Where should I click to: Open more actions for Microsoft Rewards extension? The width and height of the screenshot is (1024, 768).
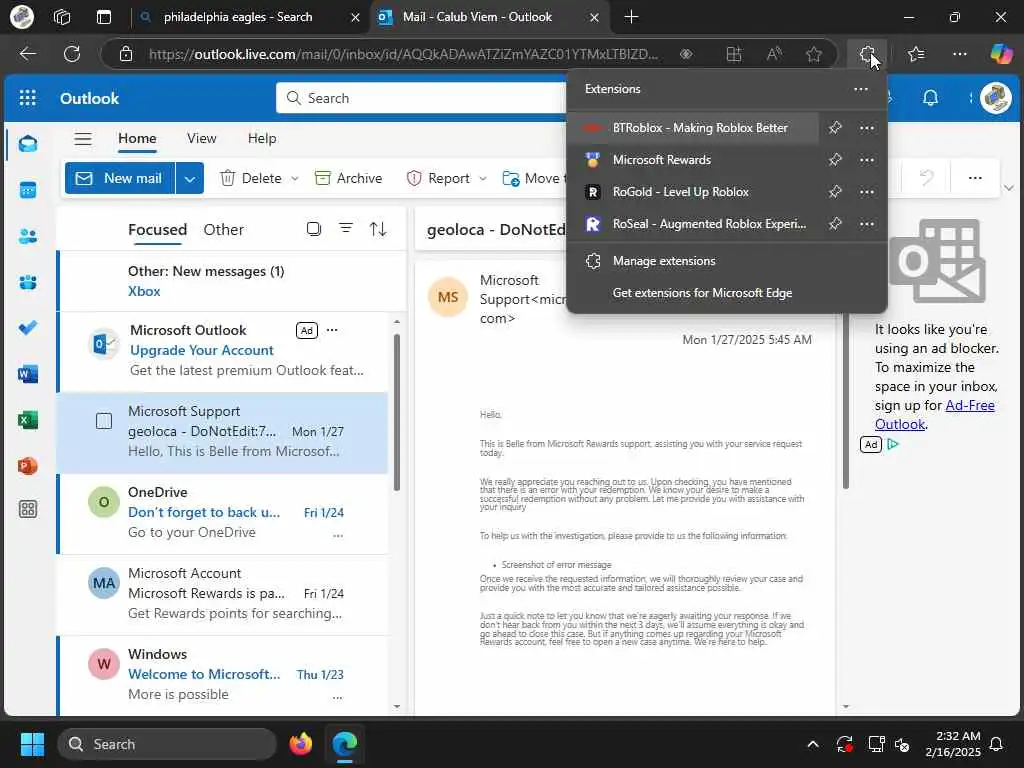[x=867, y=160]
